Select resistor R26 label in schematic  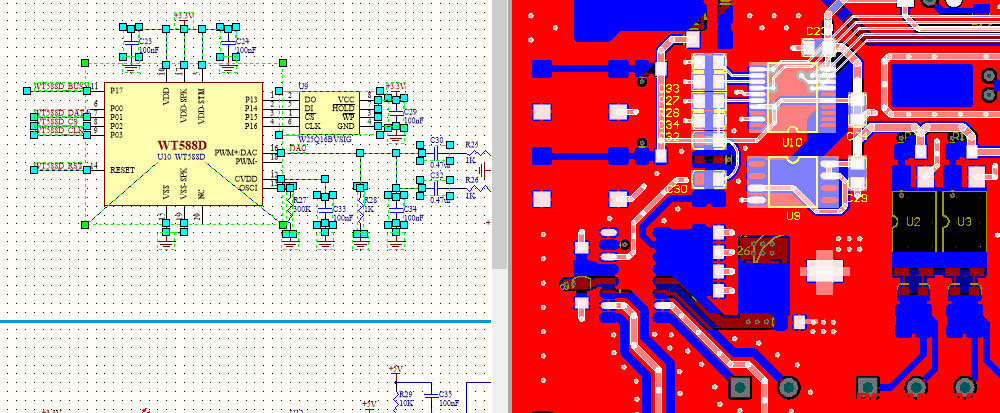(x=471, y=180)
